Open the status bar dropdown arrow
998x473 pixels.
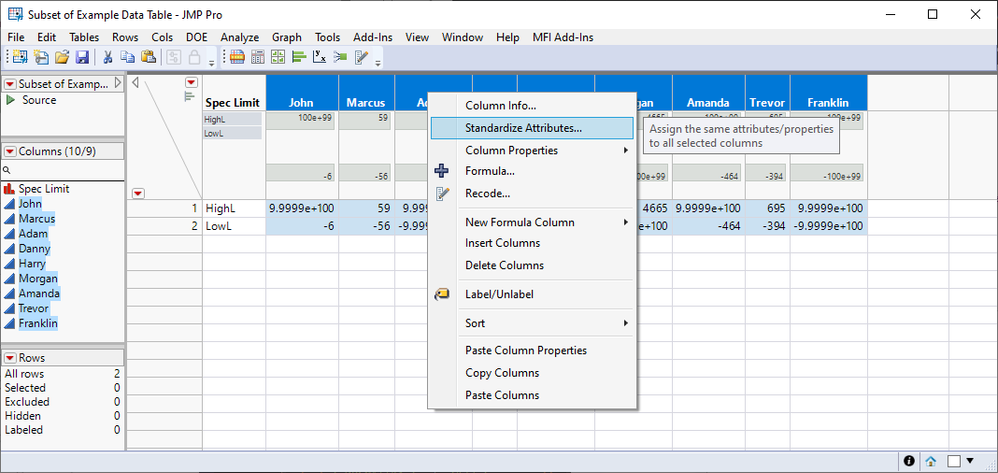click(971, 461)
